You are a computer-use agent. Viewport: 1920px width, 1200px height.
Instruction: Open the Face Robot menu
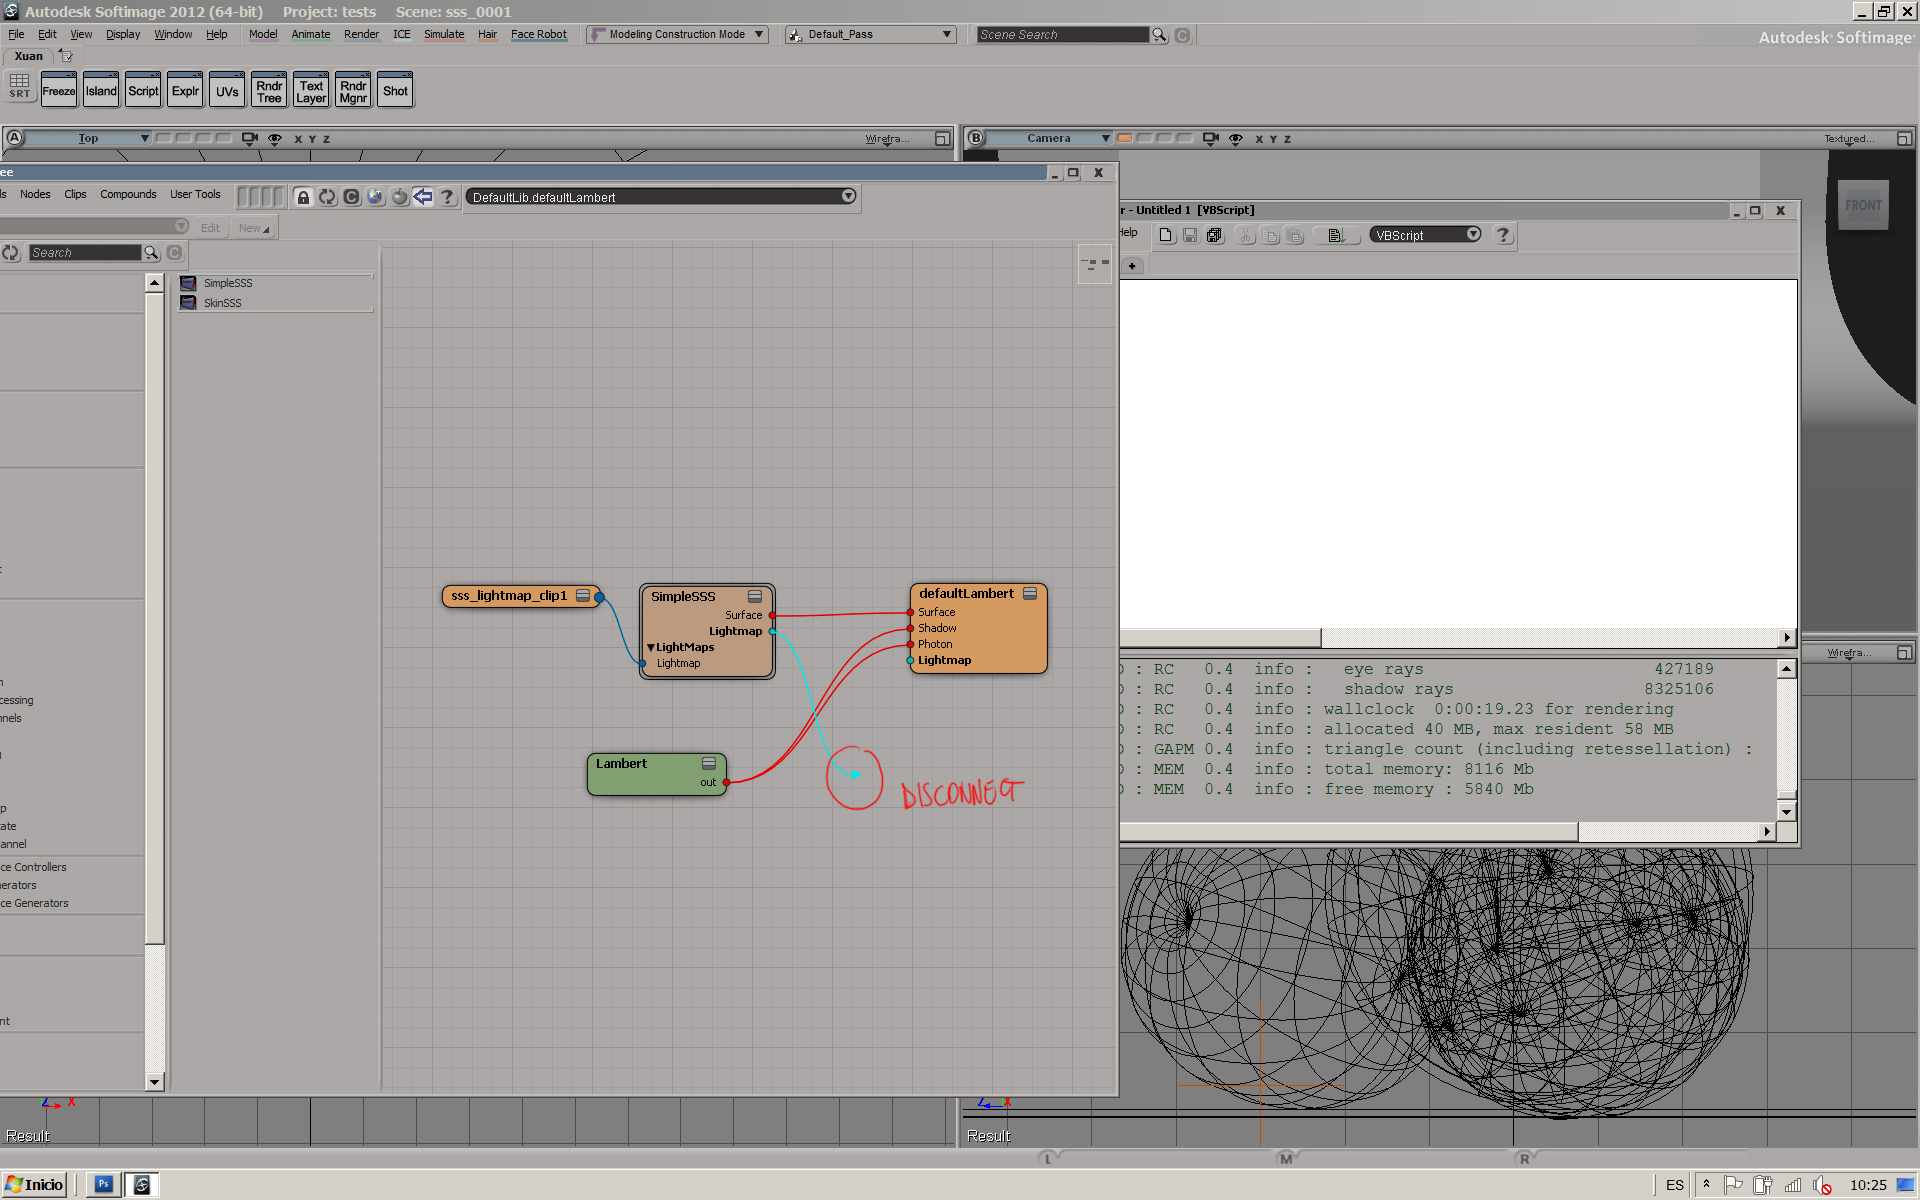[538, 34]
